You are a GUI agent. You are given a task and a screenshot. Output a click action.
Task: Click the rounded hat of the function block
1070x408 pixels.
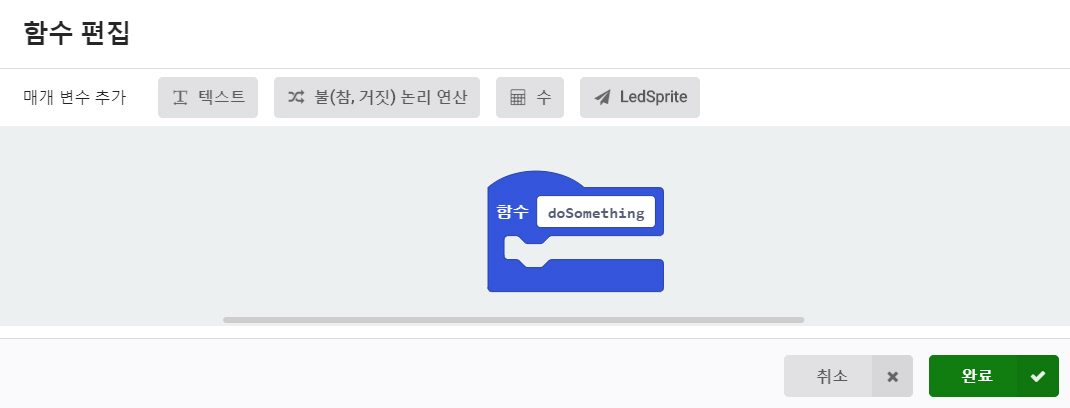click(535, 180)
